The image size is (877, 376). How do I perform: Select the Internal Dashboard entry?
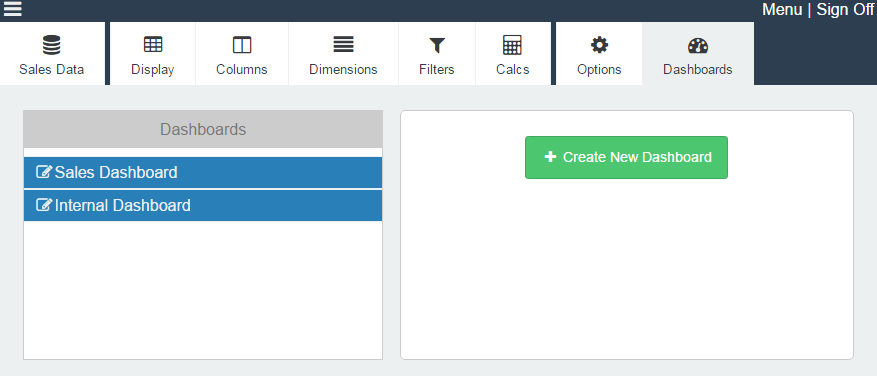pyautogui.click(x=203, y=205)
